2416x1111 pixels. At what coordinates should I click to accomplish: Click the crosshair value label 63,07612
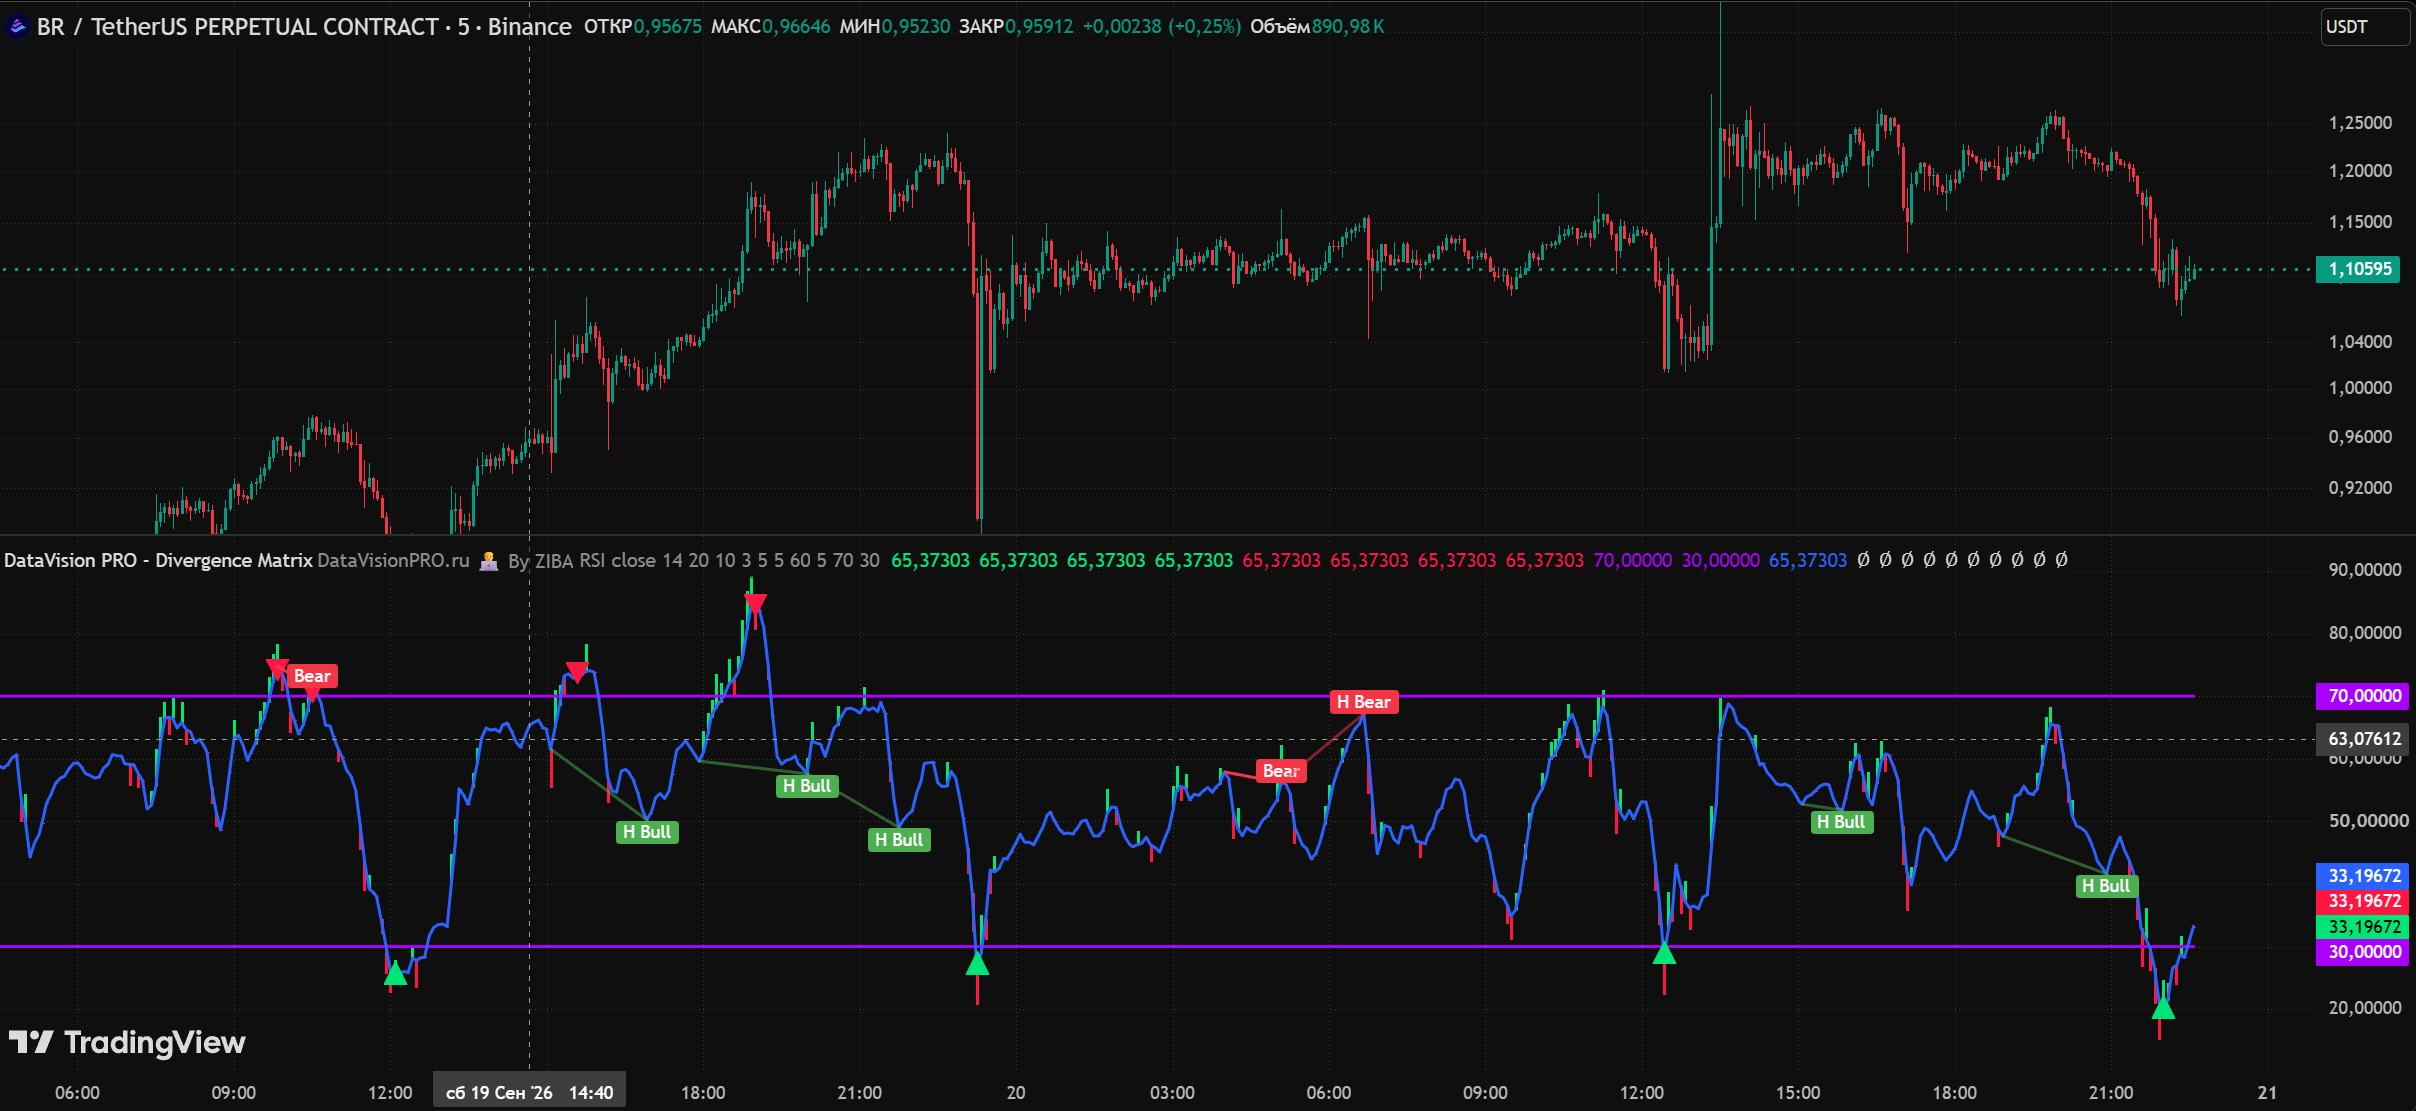point(2363,739)
